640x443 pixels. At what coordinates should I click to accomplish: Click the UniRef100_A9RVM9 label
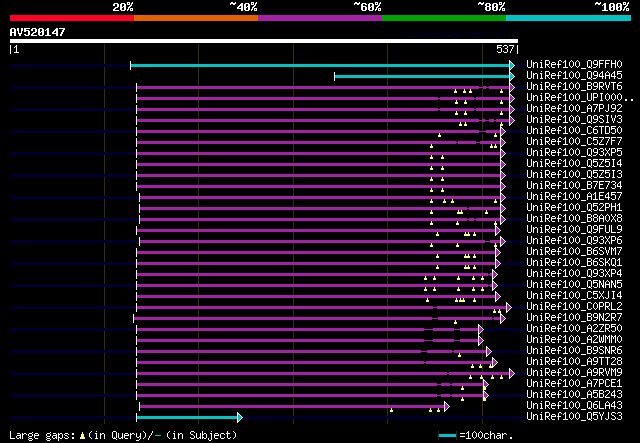pos(574,373)
